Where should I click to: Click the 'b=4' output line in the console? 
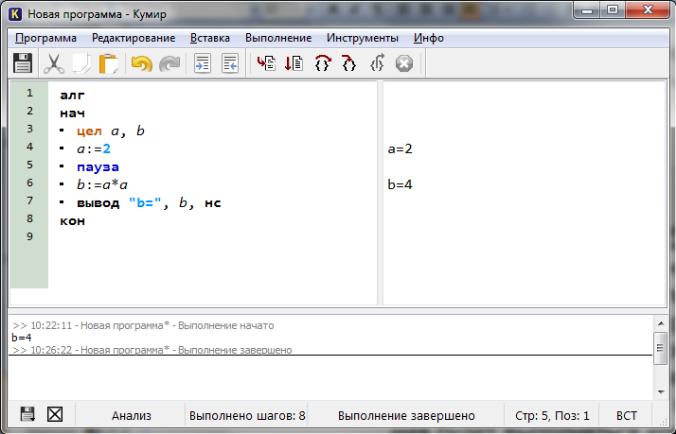click(x=21, y=337)
